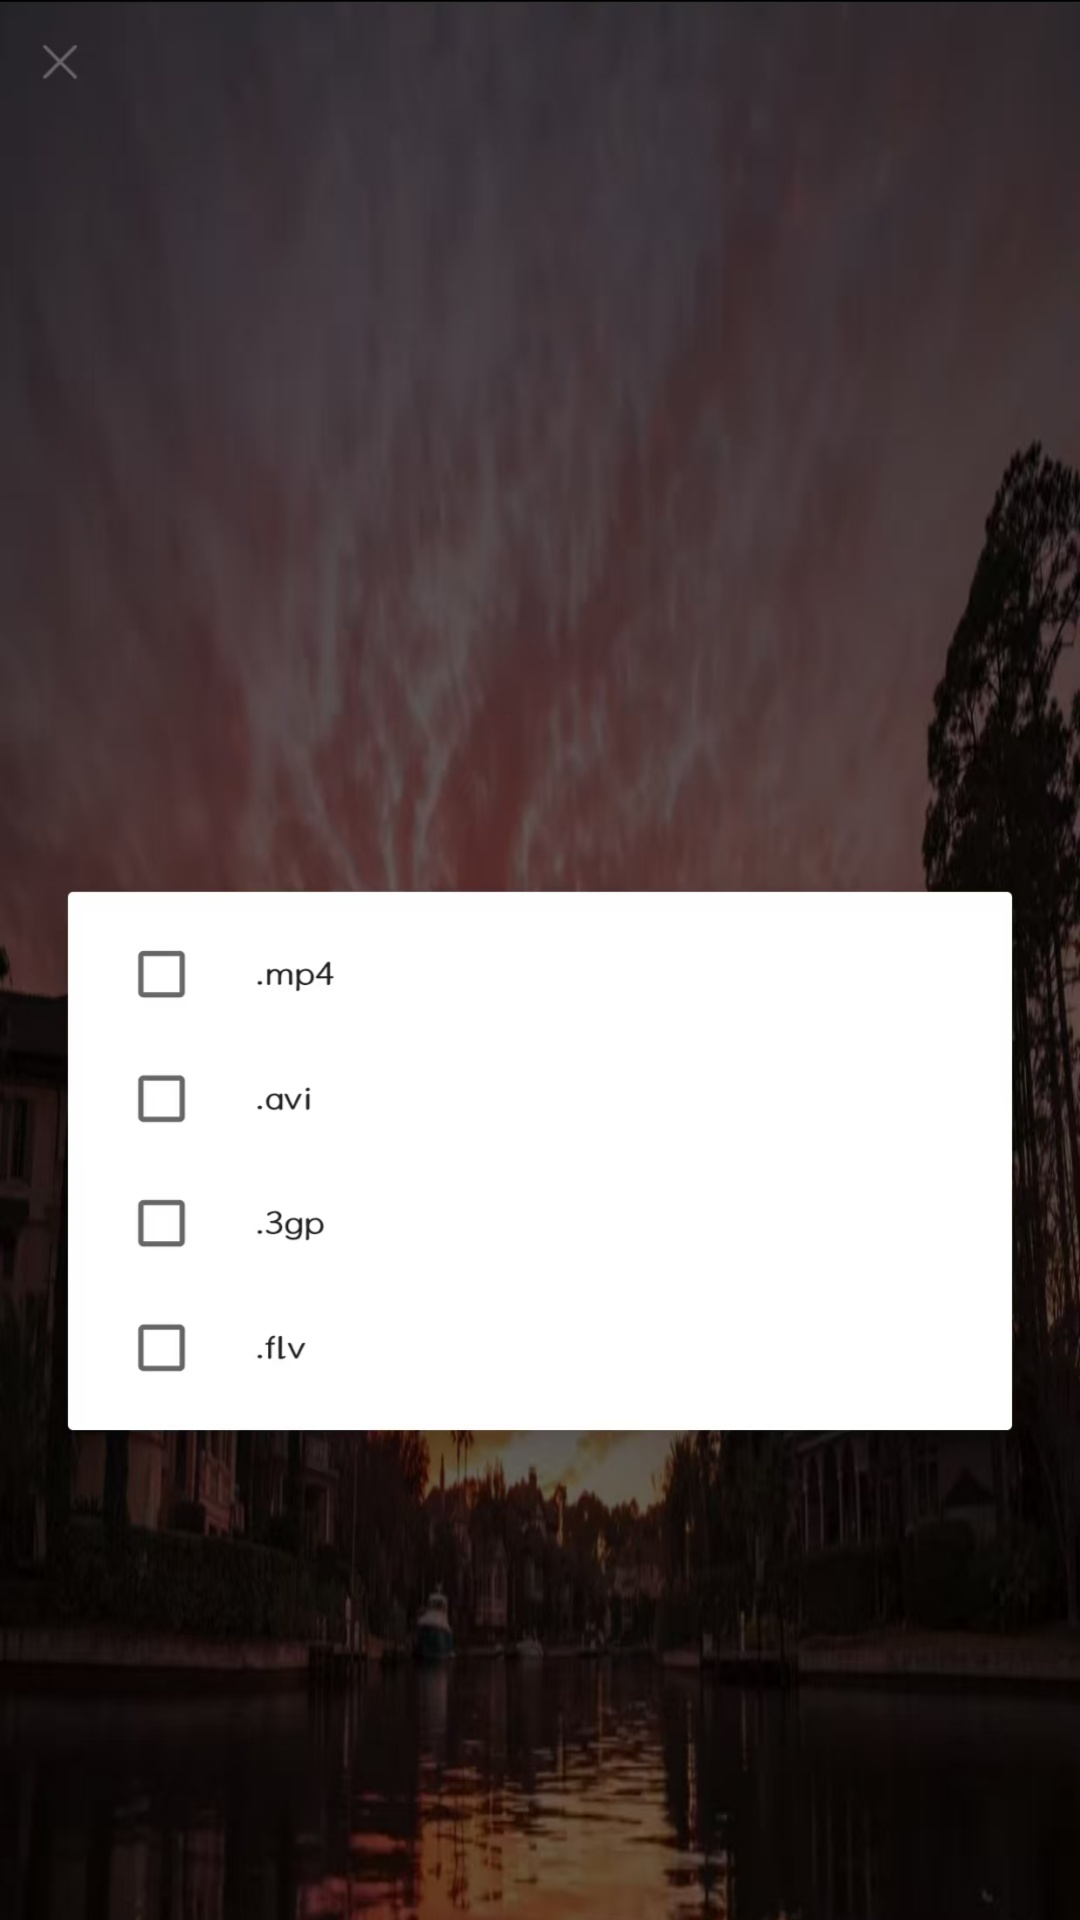1080x1920 pixels.
Task: Select the .mp4 format label
Action: [294, 974]
